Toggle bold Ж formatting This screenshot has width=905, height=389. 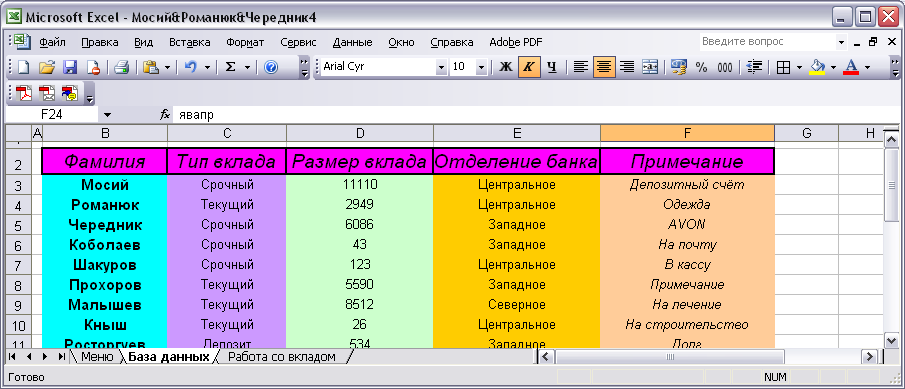pyautogui.click(x=506, y=68)
